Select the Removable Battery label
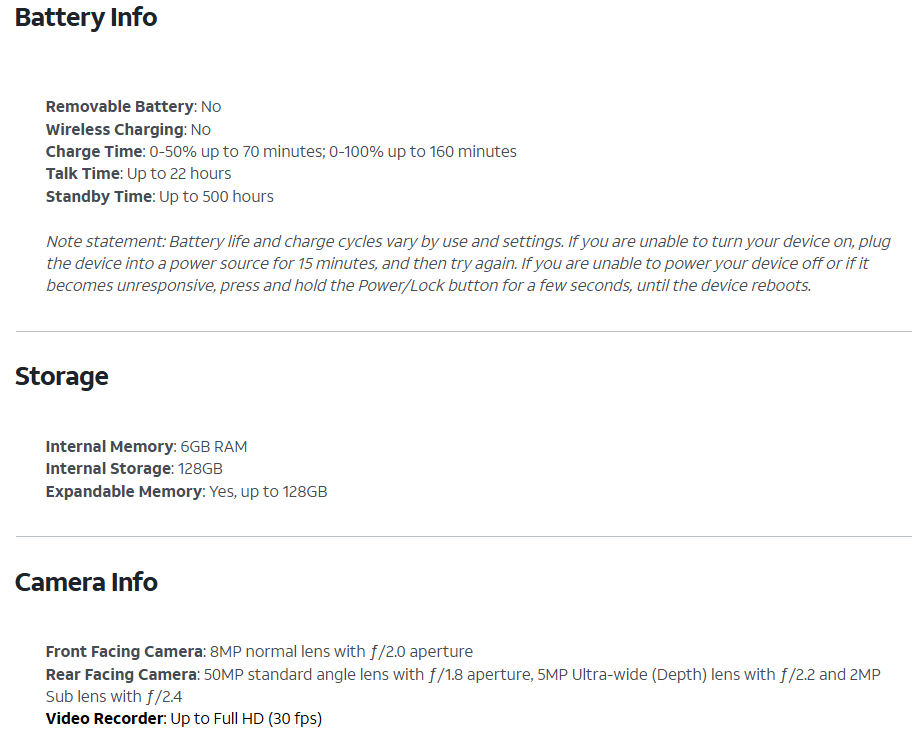Screen dimensions: 916x752 click(x=119, y=106)
